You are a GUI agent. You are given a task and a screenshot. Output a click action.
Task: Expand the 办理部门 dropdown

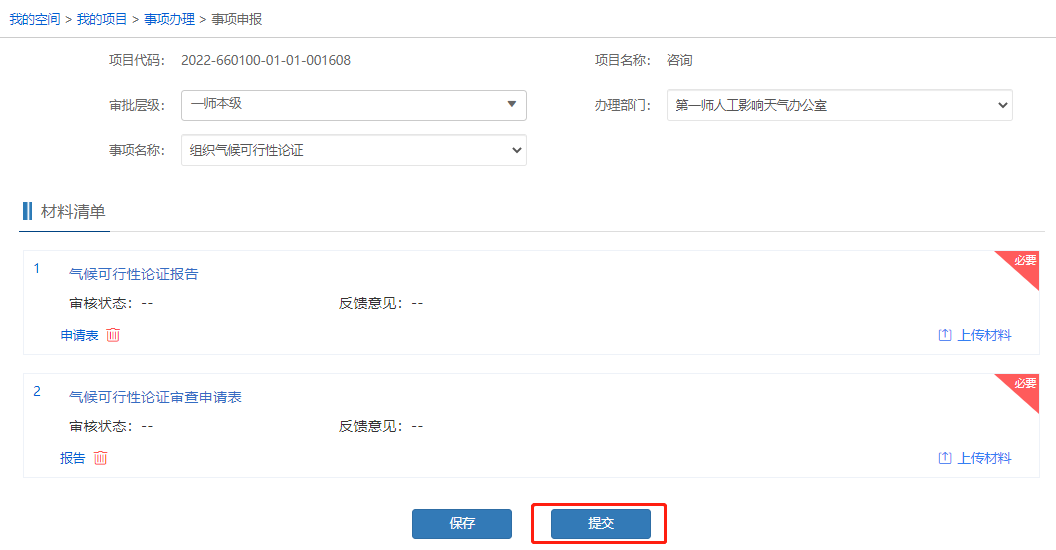point(839,105)
